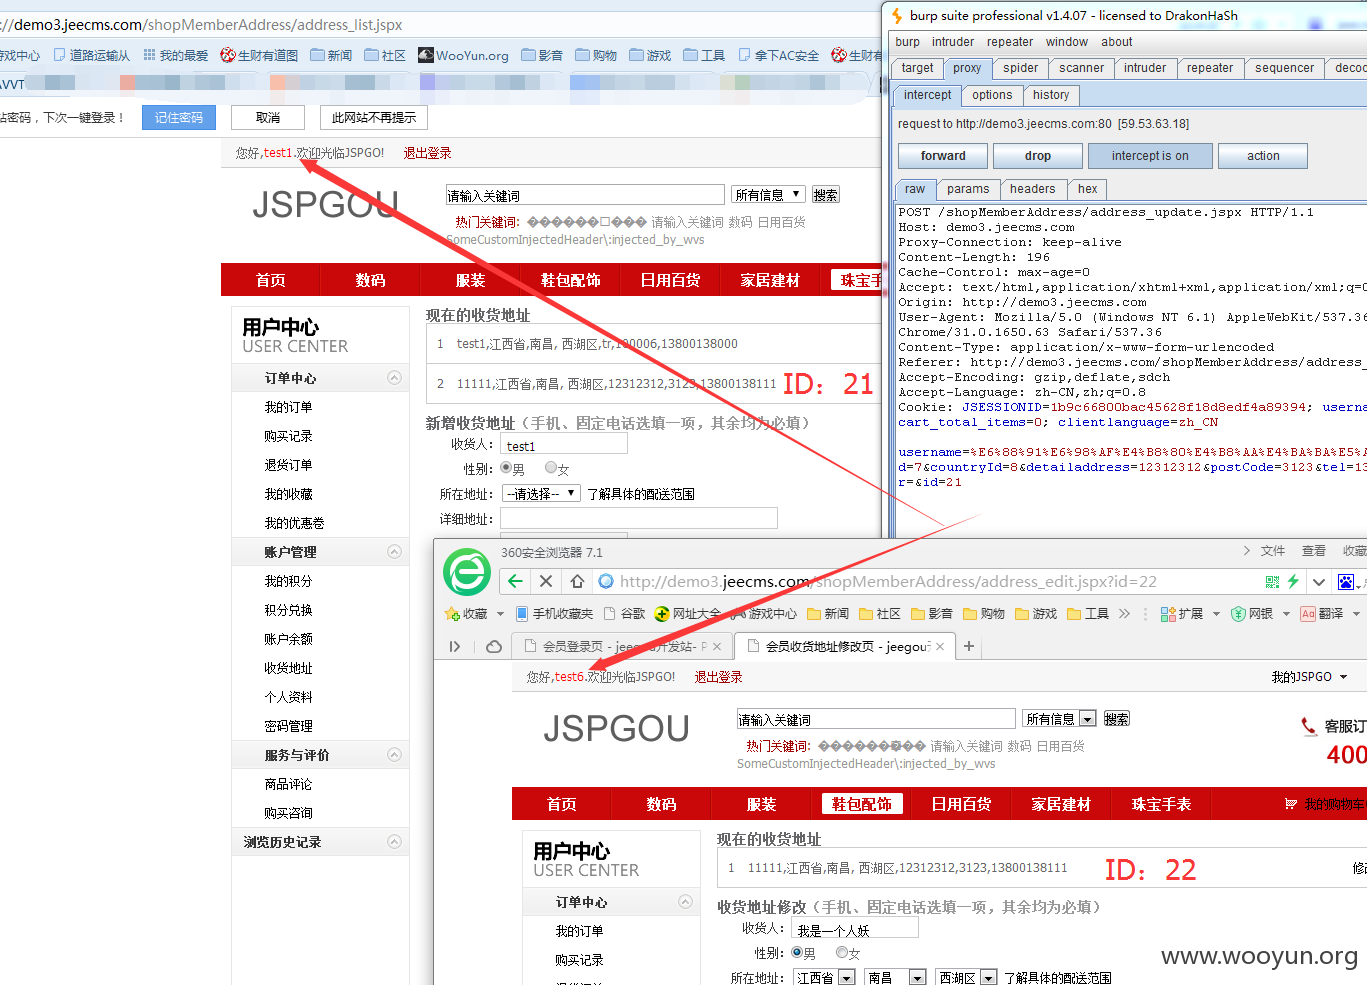Screen dimensions: 1367x985
Task: Switch to the params request view tab
Action: (x=968, y=189)
